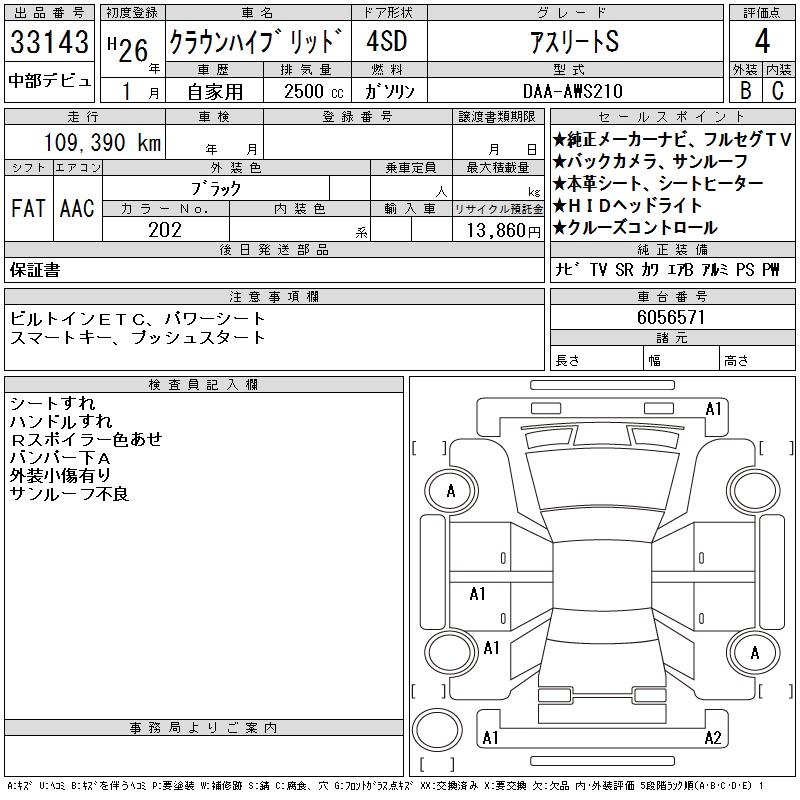Image resolution: width=800 pixels, height=800 pixels.
Task: Click the サンルーフ不良 inspector note
Action: click(x=70, y=494)
